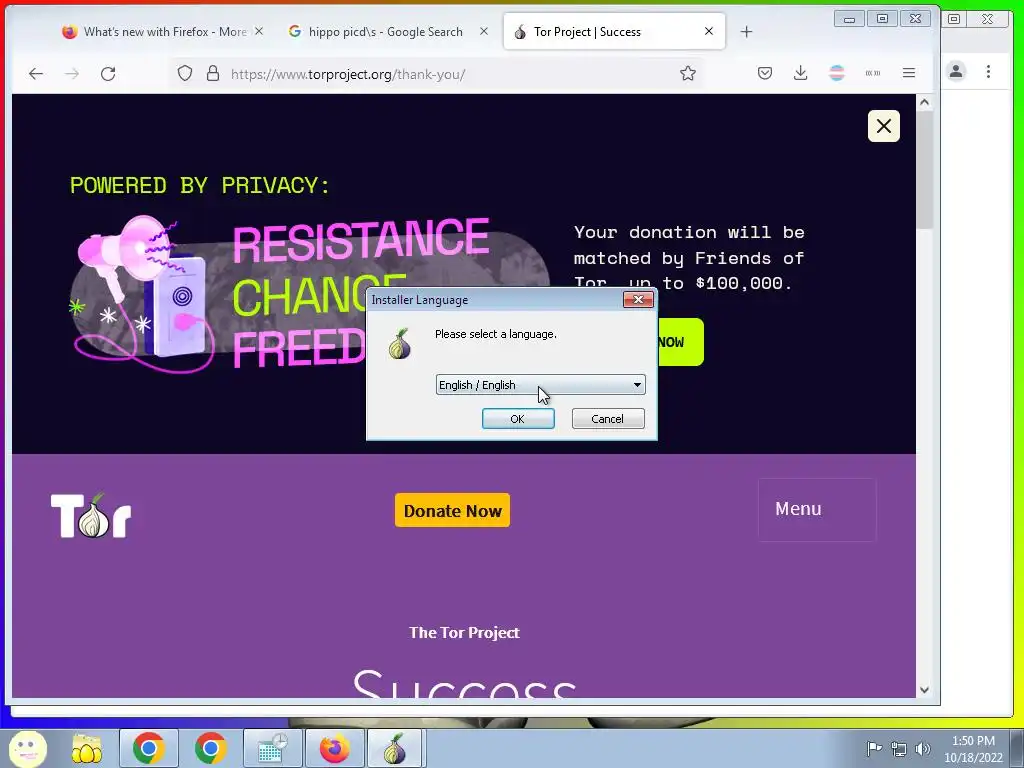This screenshot has height=768, width=1024.
Task: Open the calendar-clock taskbar icon
Action: pos(273,748)
